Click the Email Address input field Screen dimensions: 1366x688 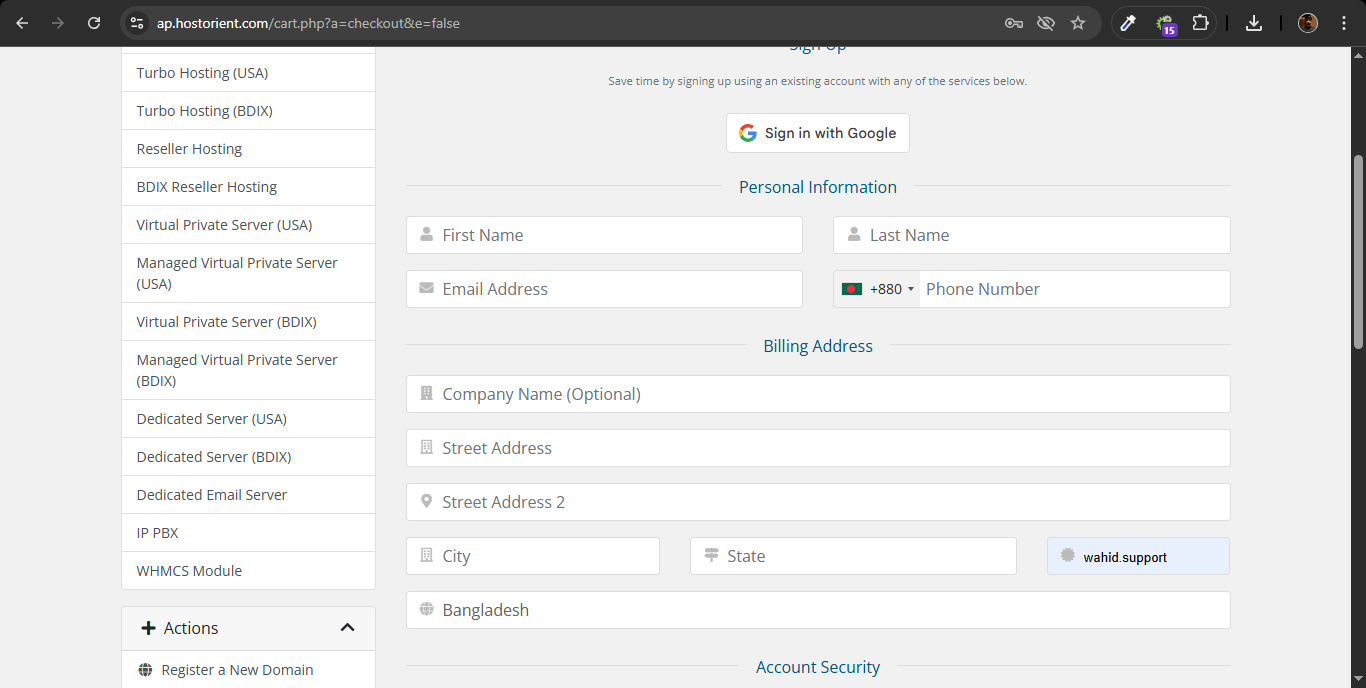604,289
